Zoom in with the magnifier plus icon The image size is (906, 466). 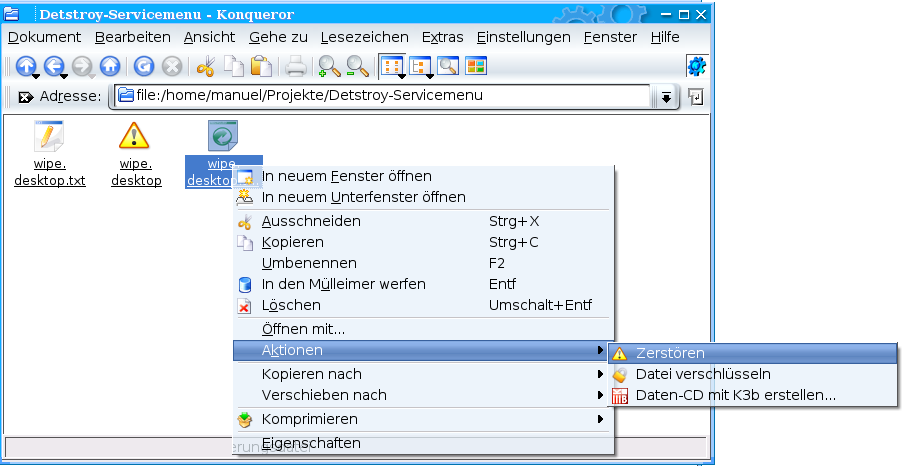[329, 66]
